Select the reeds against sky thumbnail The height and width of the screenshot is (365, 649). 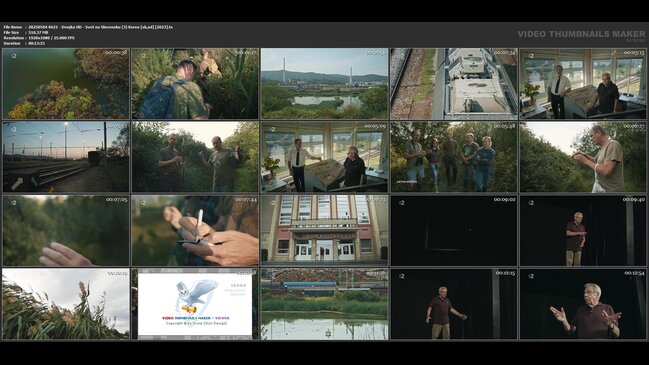click(66, 304)
